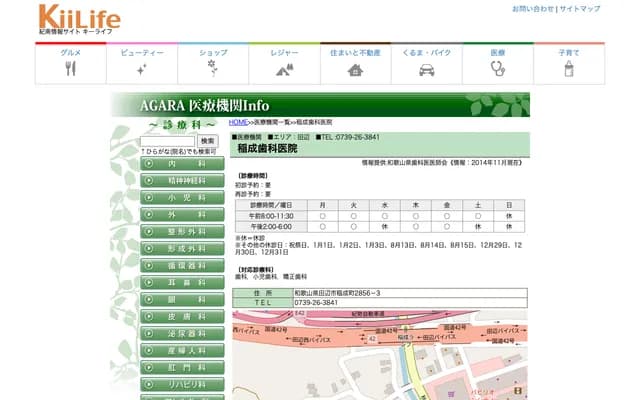
Task: Click the 医療機関一覧 breadcrumb
Action: pyautogui.click(x=272, y=122)
